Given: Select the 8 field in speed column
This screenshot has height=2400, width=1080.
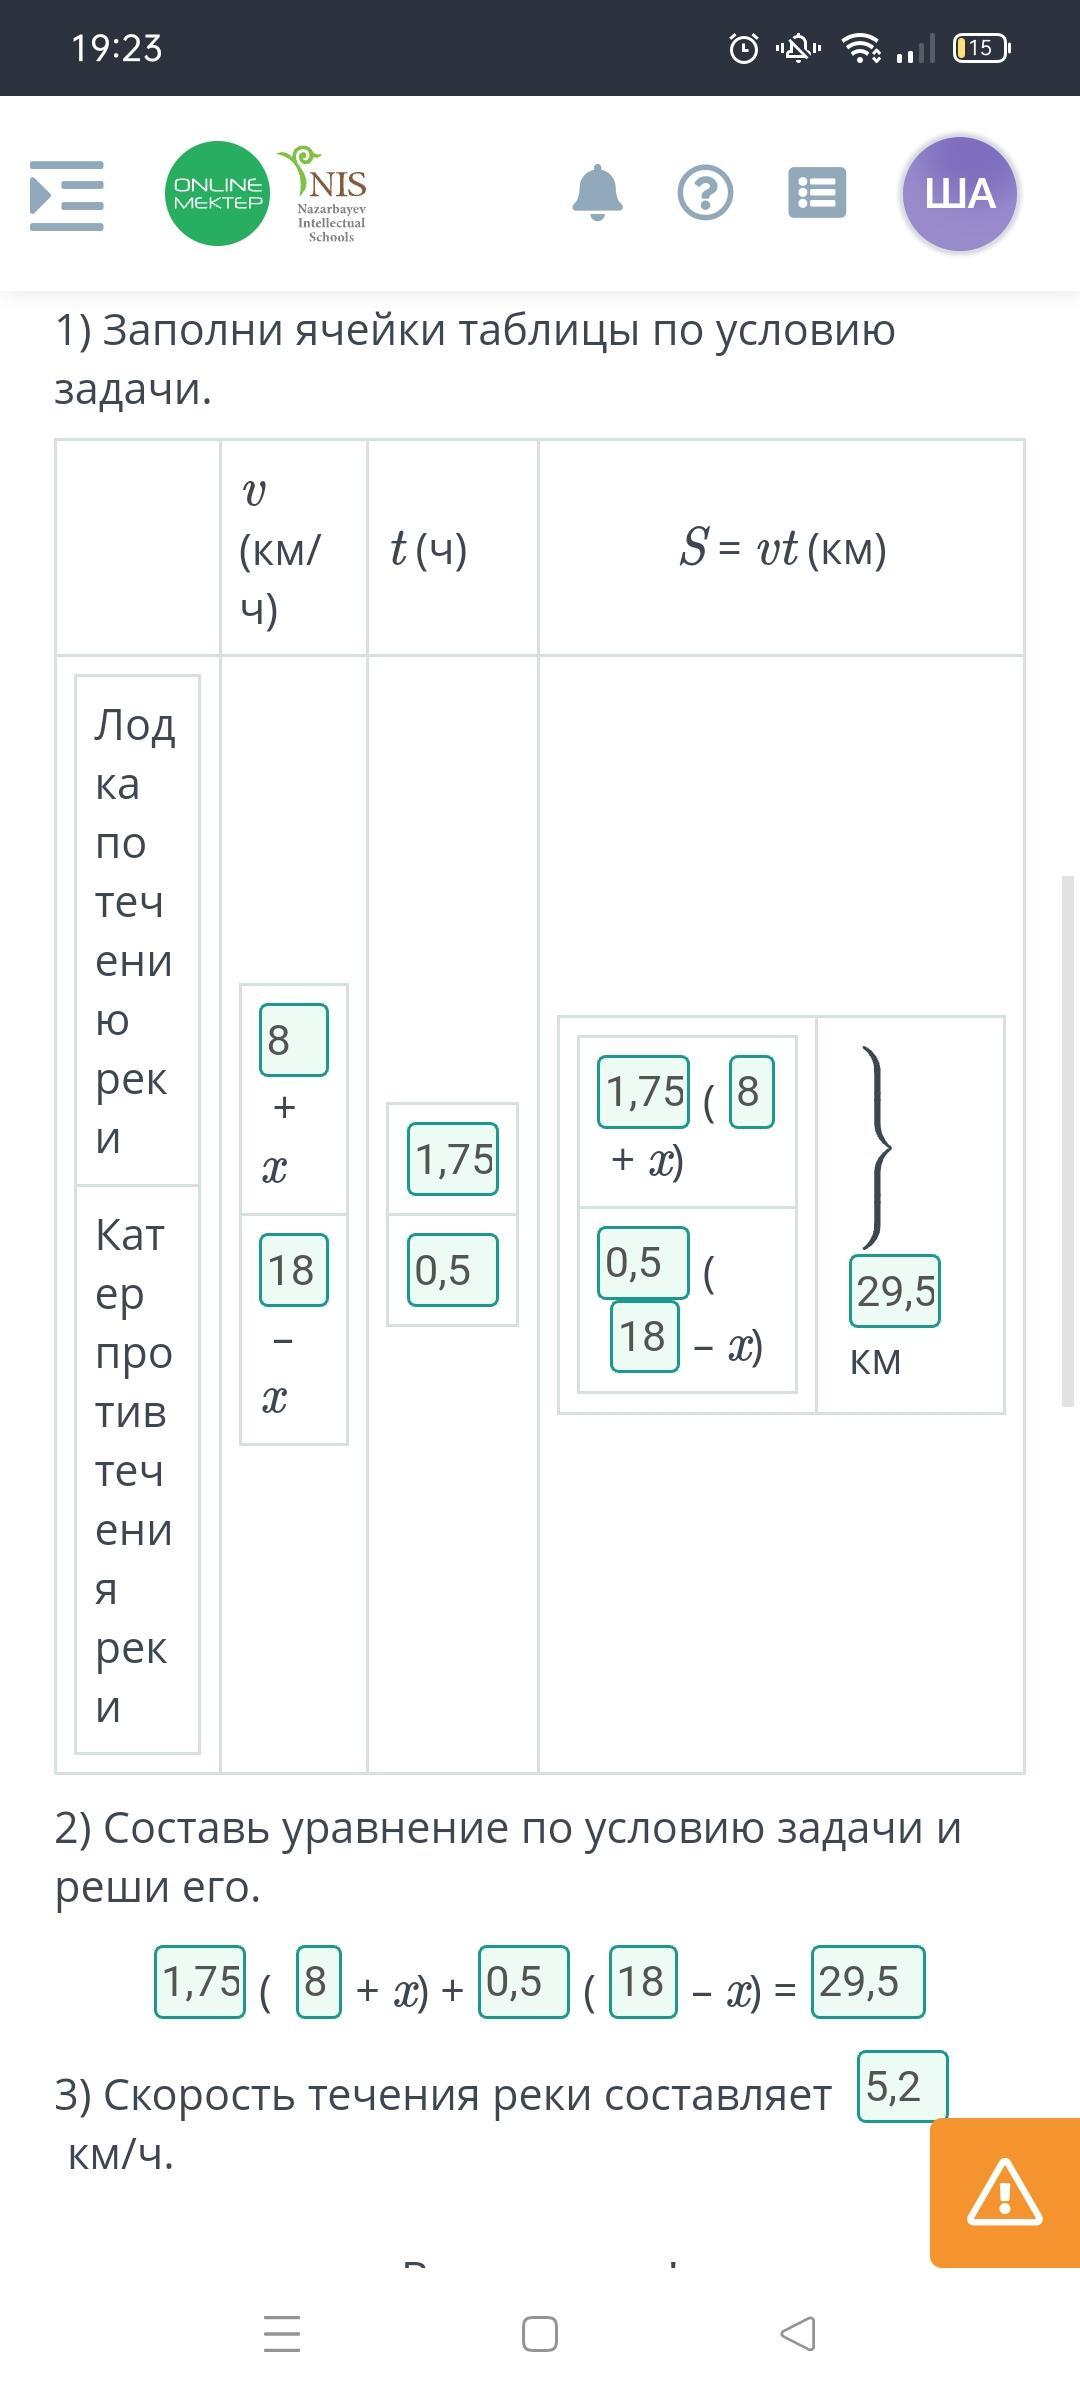Looking at the screenshot, I should (x=293, y=1040).
